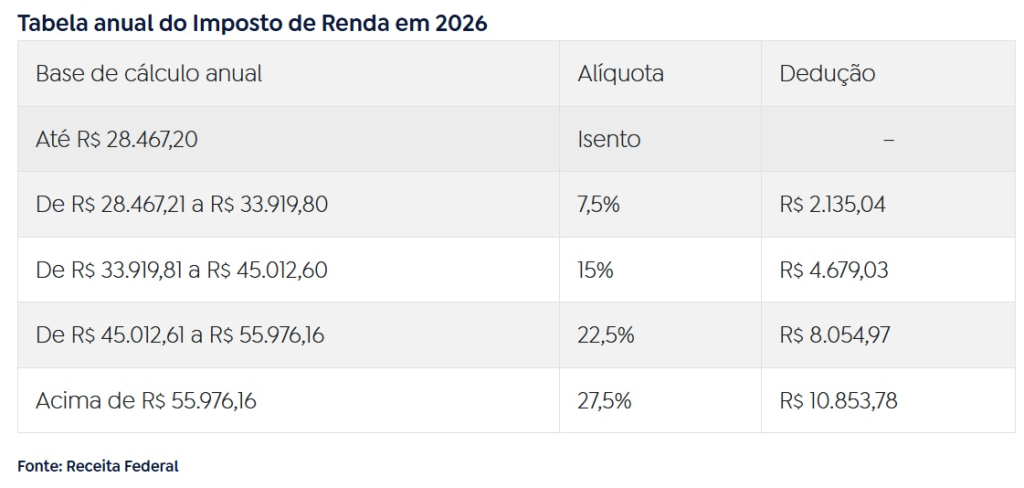
Task: Click the 'De R$ 45.012,61 a R$ 55.976,16' cell
Action: [x=180, y=336]
